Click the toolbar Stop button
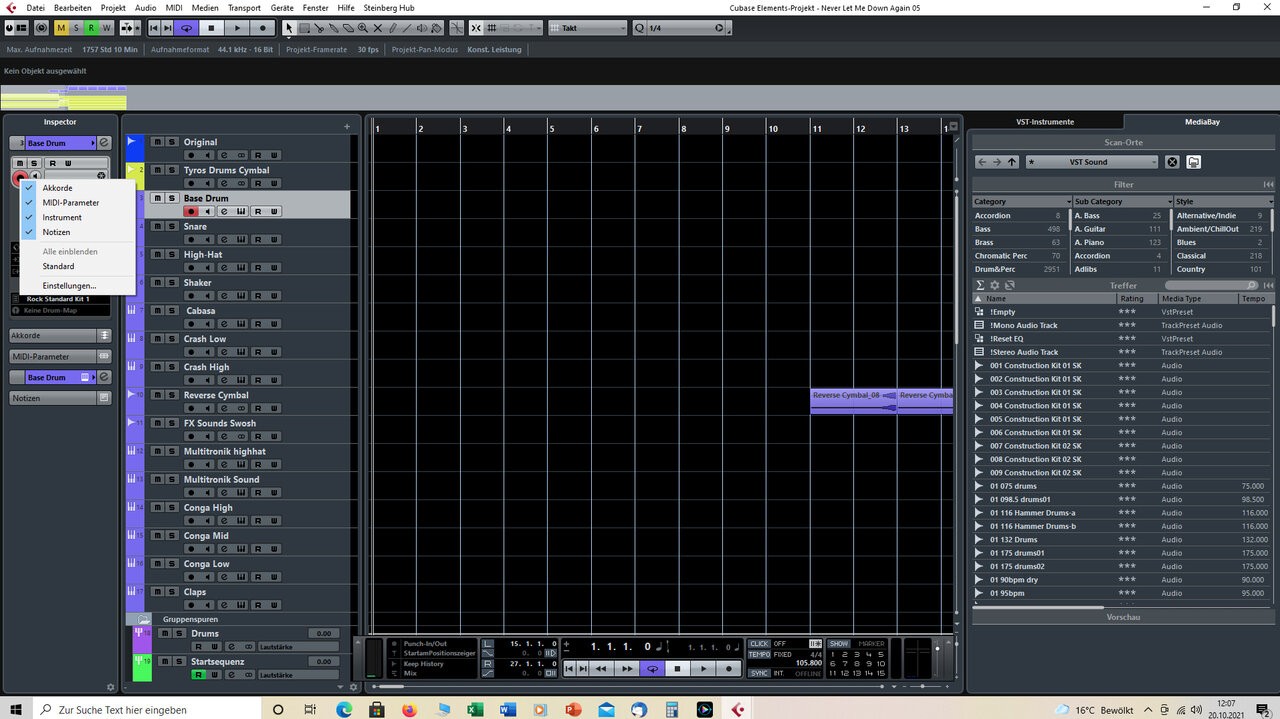Viewport: 1280px width, 719px height. (211, 28)
